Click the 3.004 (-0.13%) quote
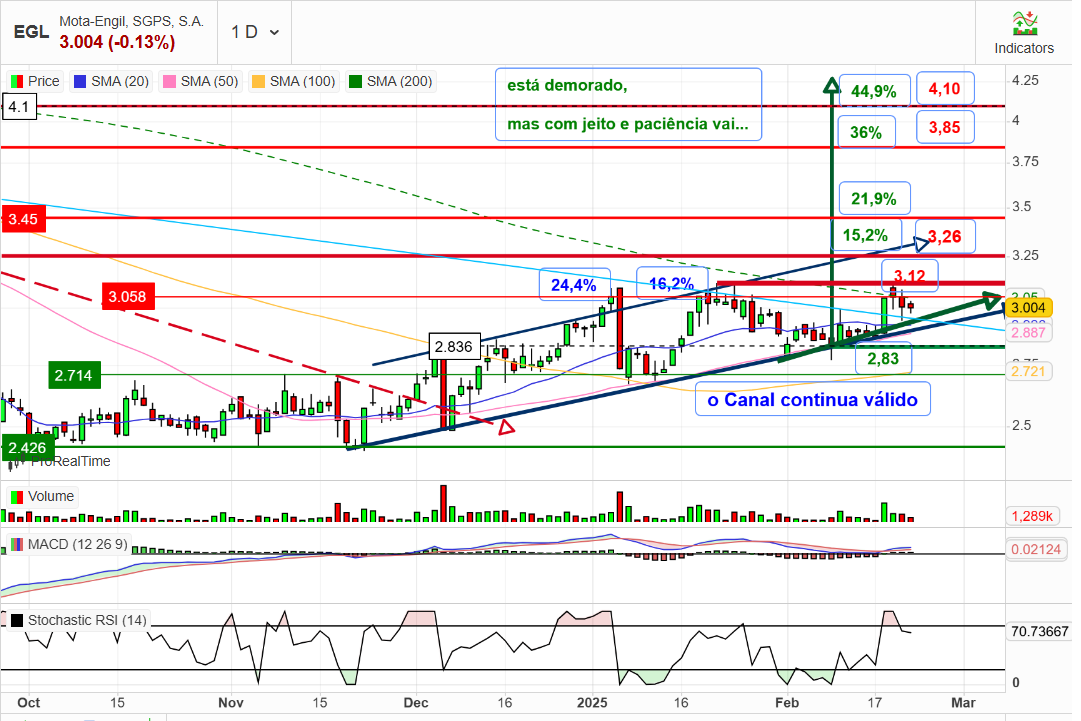The height and width of the screenshot is (721, 1081). pyautogui.click(x=117, y=42)
